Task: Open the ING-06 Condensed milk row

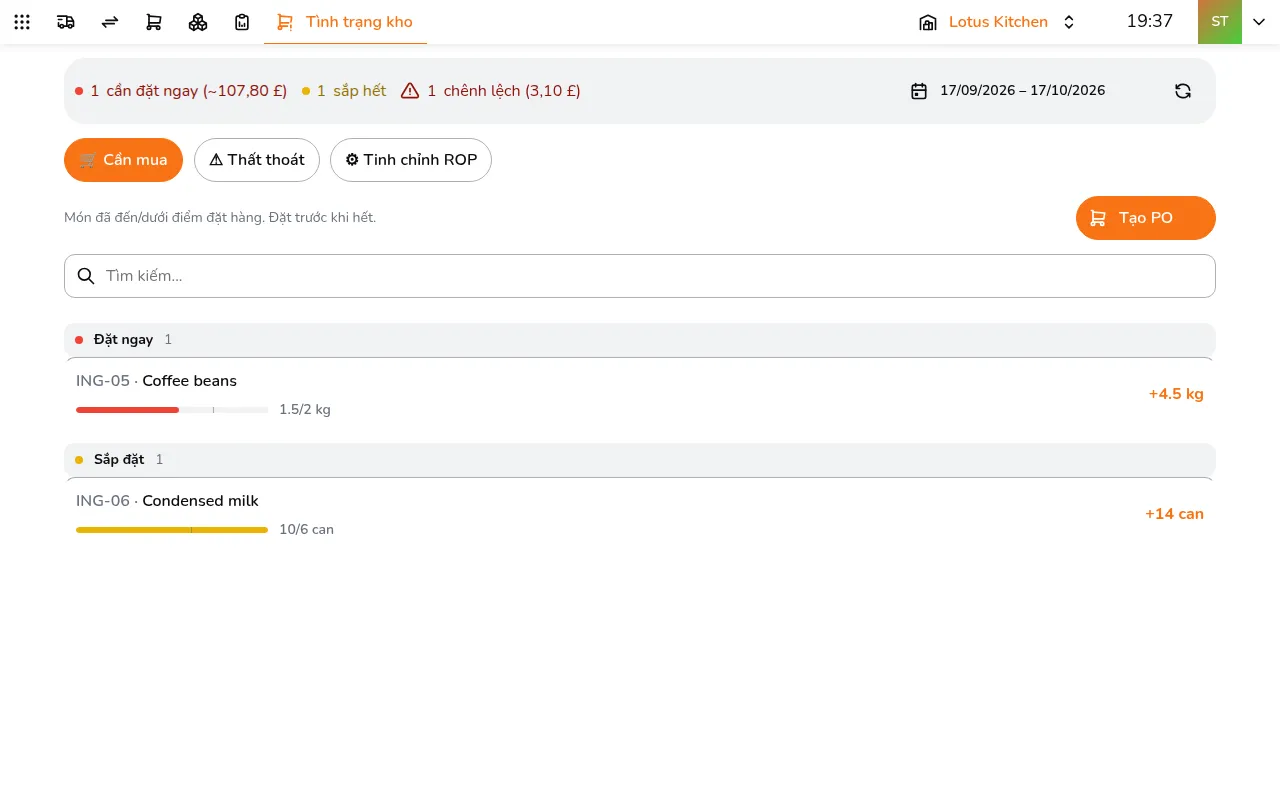Action: pyautogui.click(x=640, y=514)
